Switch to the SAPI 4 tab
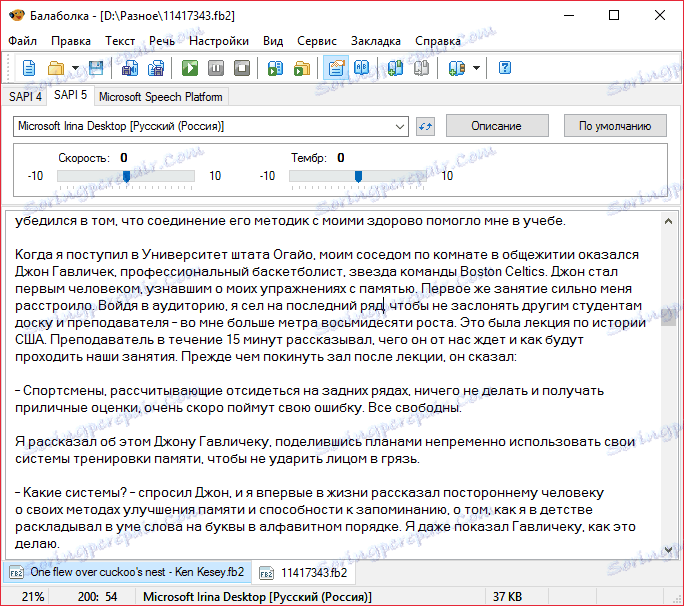Screen dimensions: 684x606 coord(25,96)
